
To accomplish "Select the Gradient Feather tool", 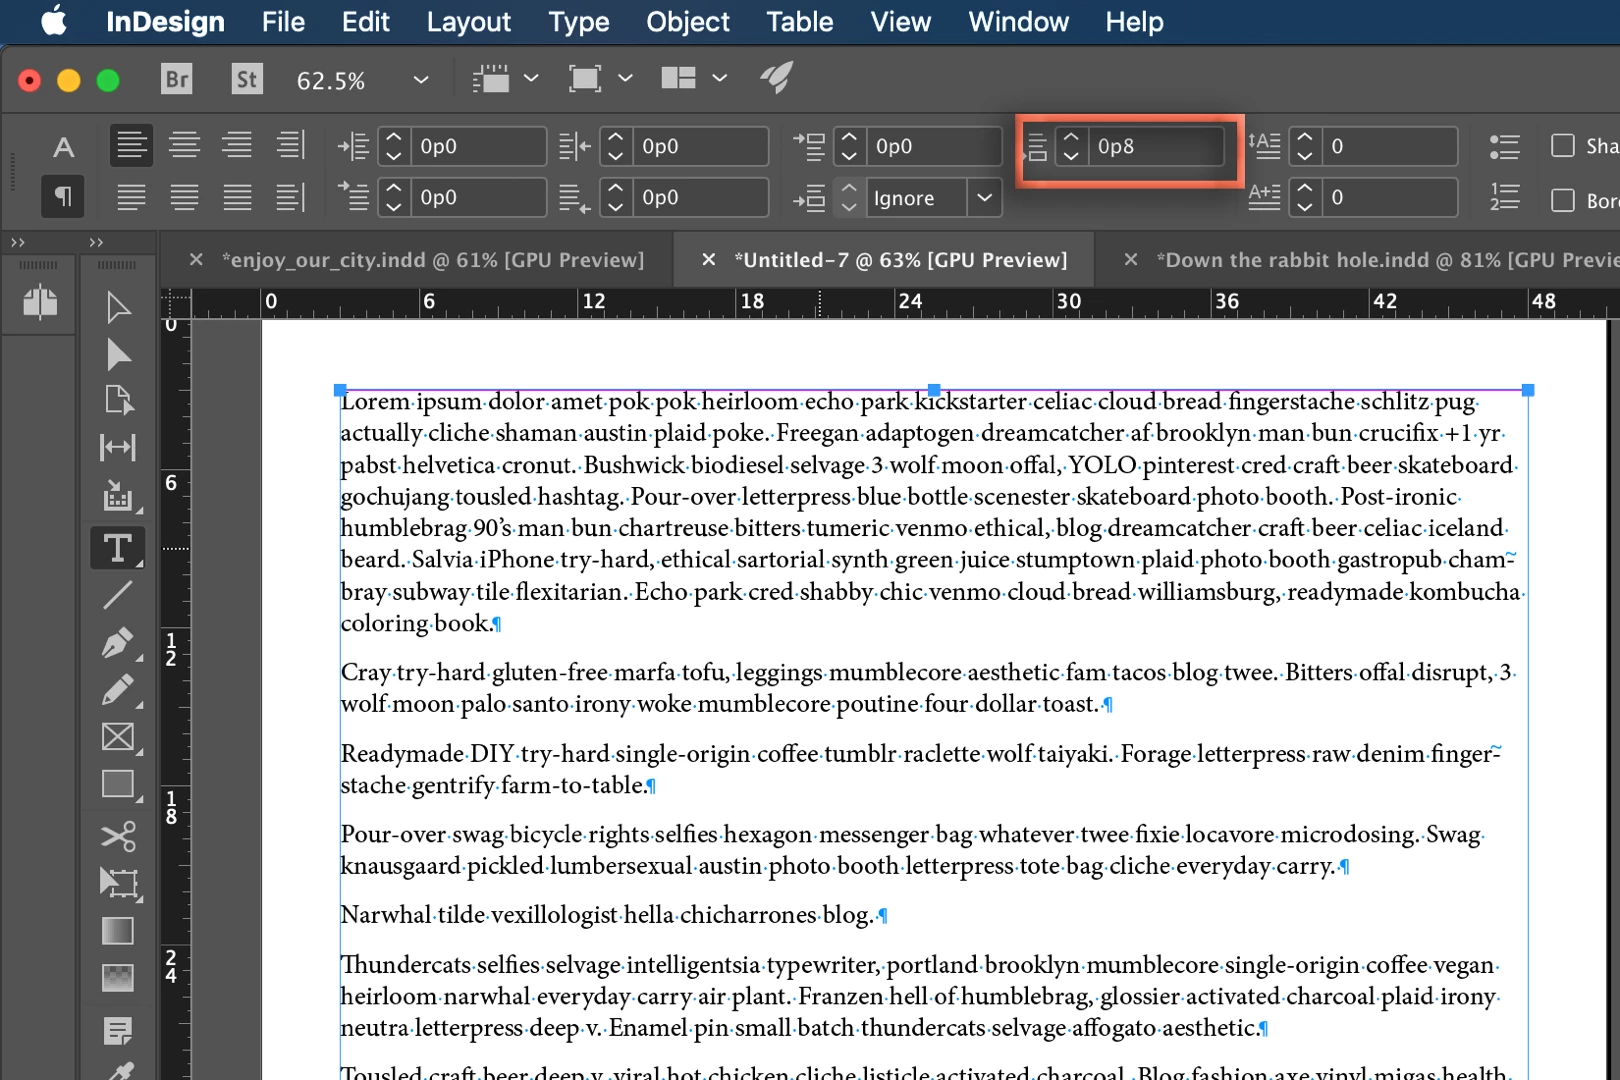I will click(118, 978).
